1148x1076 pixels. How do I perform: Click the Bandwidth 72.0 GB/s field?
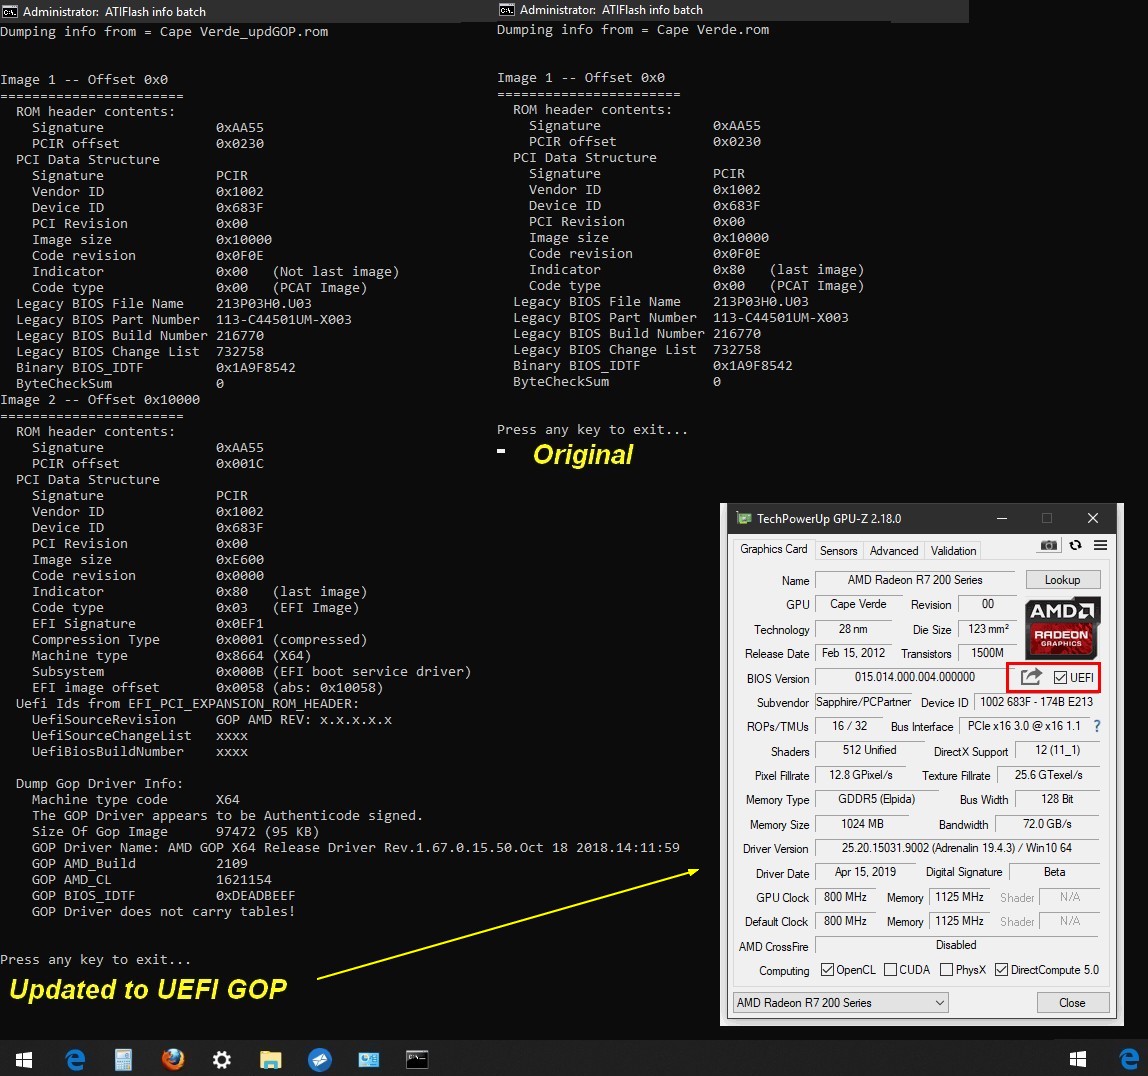1047,823
